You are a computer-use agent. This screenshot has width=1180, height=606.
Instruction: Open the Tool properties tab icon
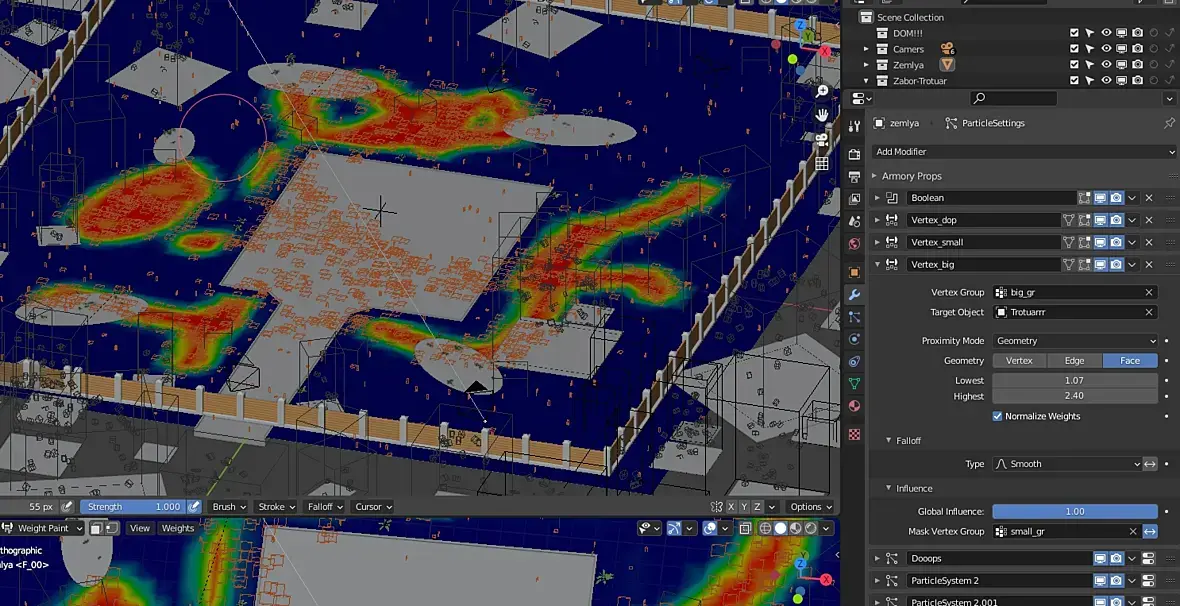click(x=854, y=126)
